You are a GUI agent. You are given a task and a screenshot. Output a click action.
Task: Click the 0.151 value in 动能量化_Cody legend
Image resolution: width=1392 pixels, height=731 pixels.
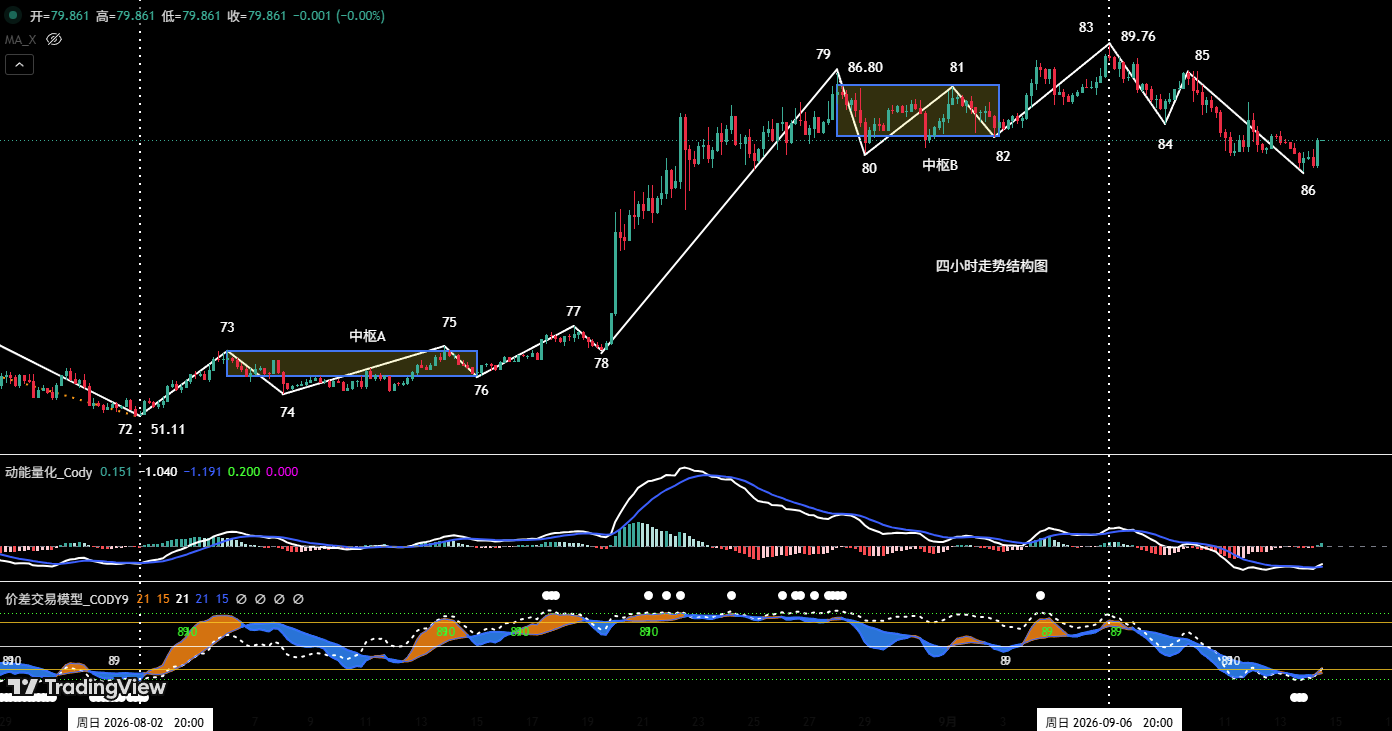coord(116,472)
